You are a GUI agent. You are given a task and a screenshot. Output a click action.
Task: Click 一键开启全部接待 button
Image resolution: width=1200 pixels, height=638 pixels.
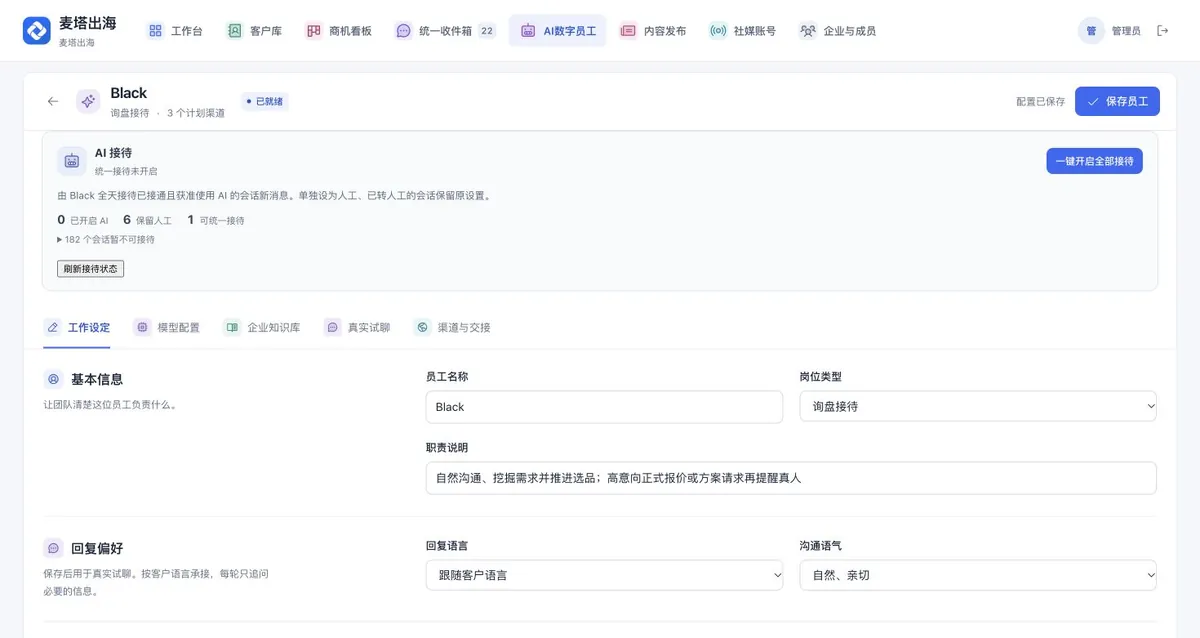(x=1094, y=161)
